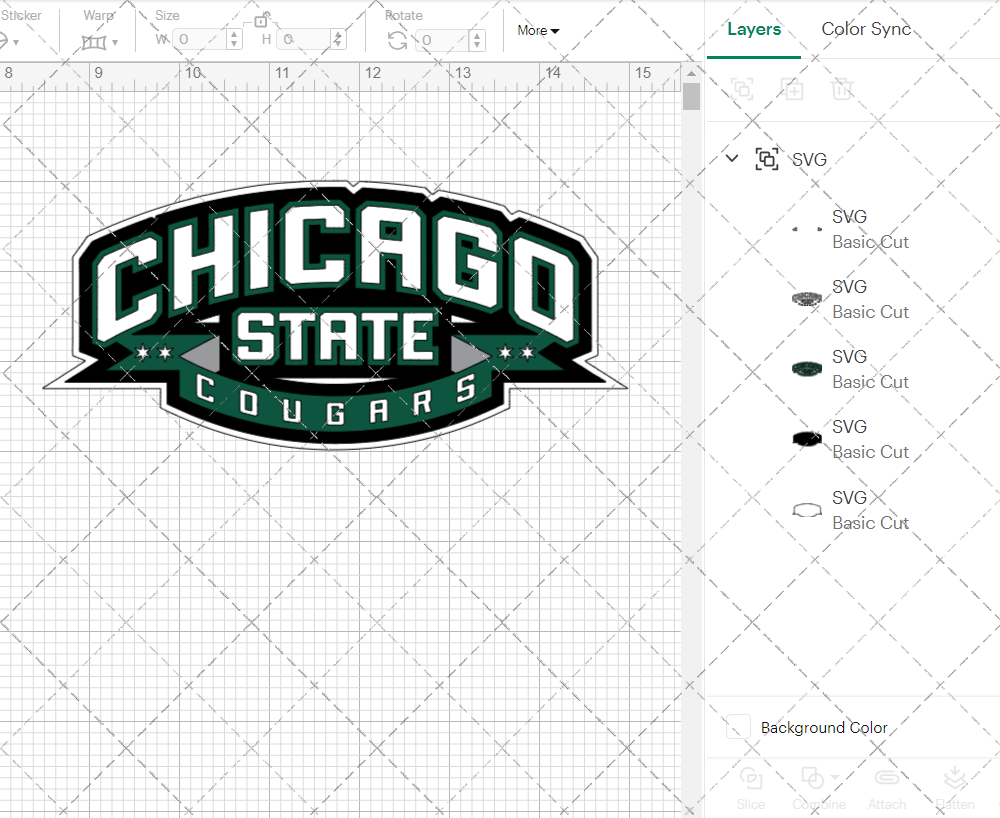Click the Rotate reset icon

397,41
